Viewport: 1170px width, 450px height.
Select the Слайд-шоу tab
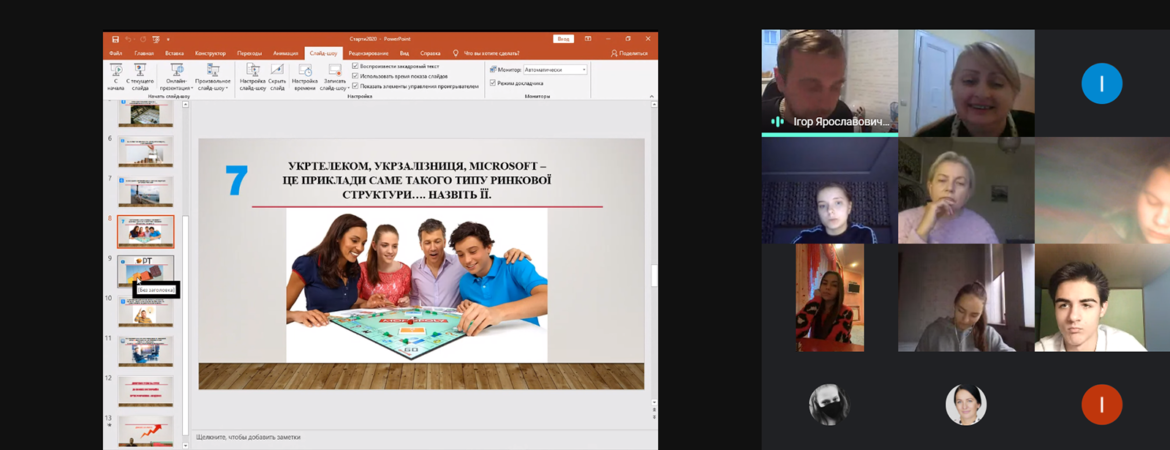pos(324,54)
